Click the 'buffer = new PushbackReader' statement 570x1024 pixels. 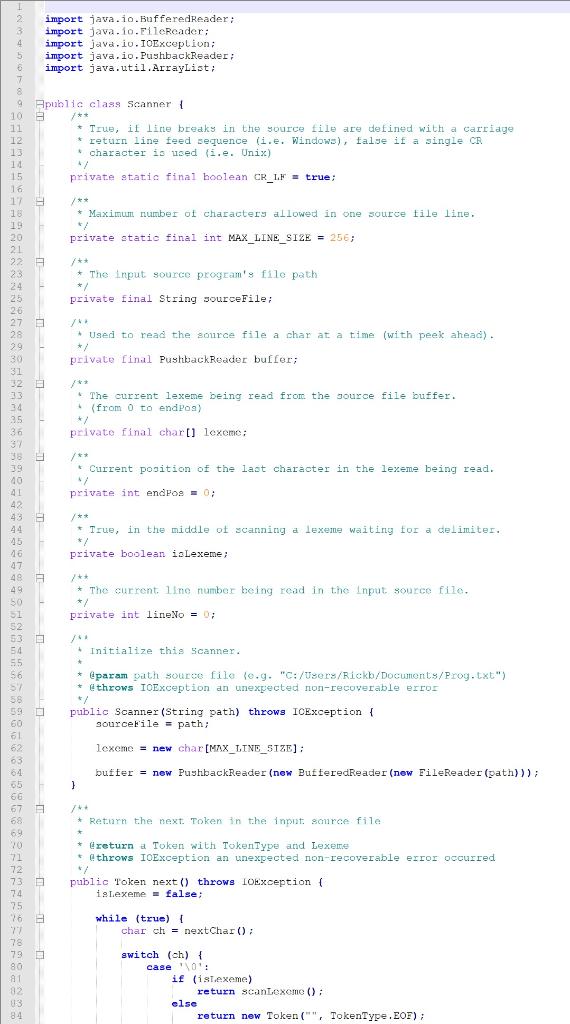[317, 773]
